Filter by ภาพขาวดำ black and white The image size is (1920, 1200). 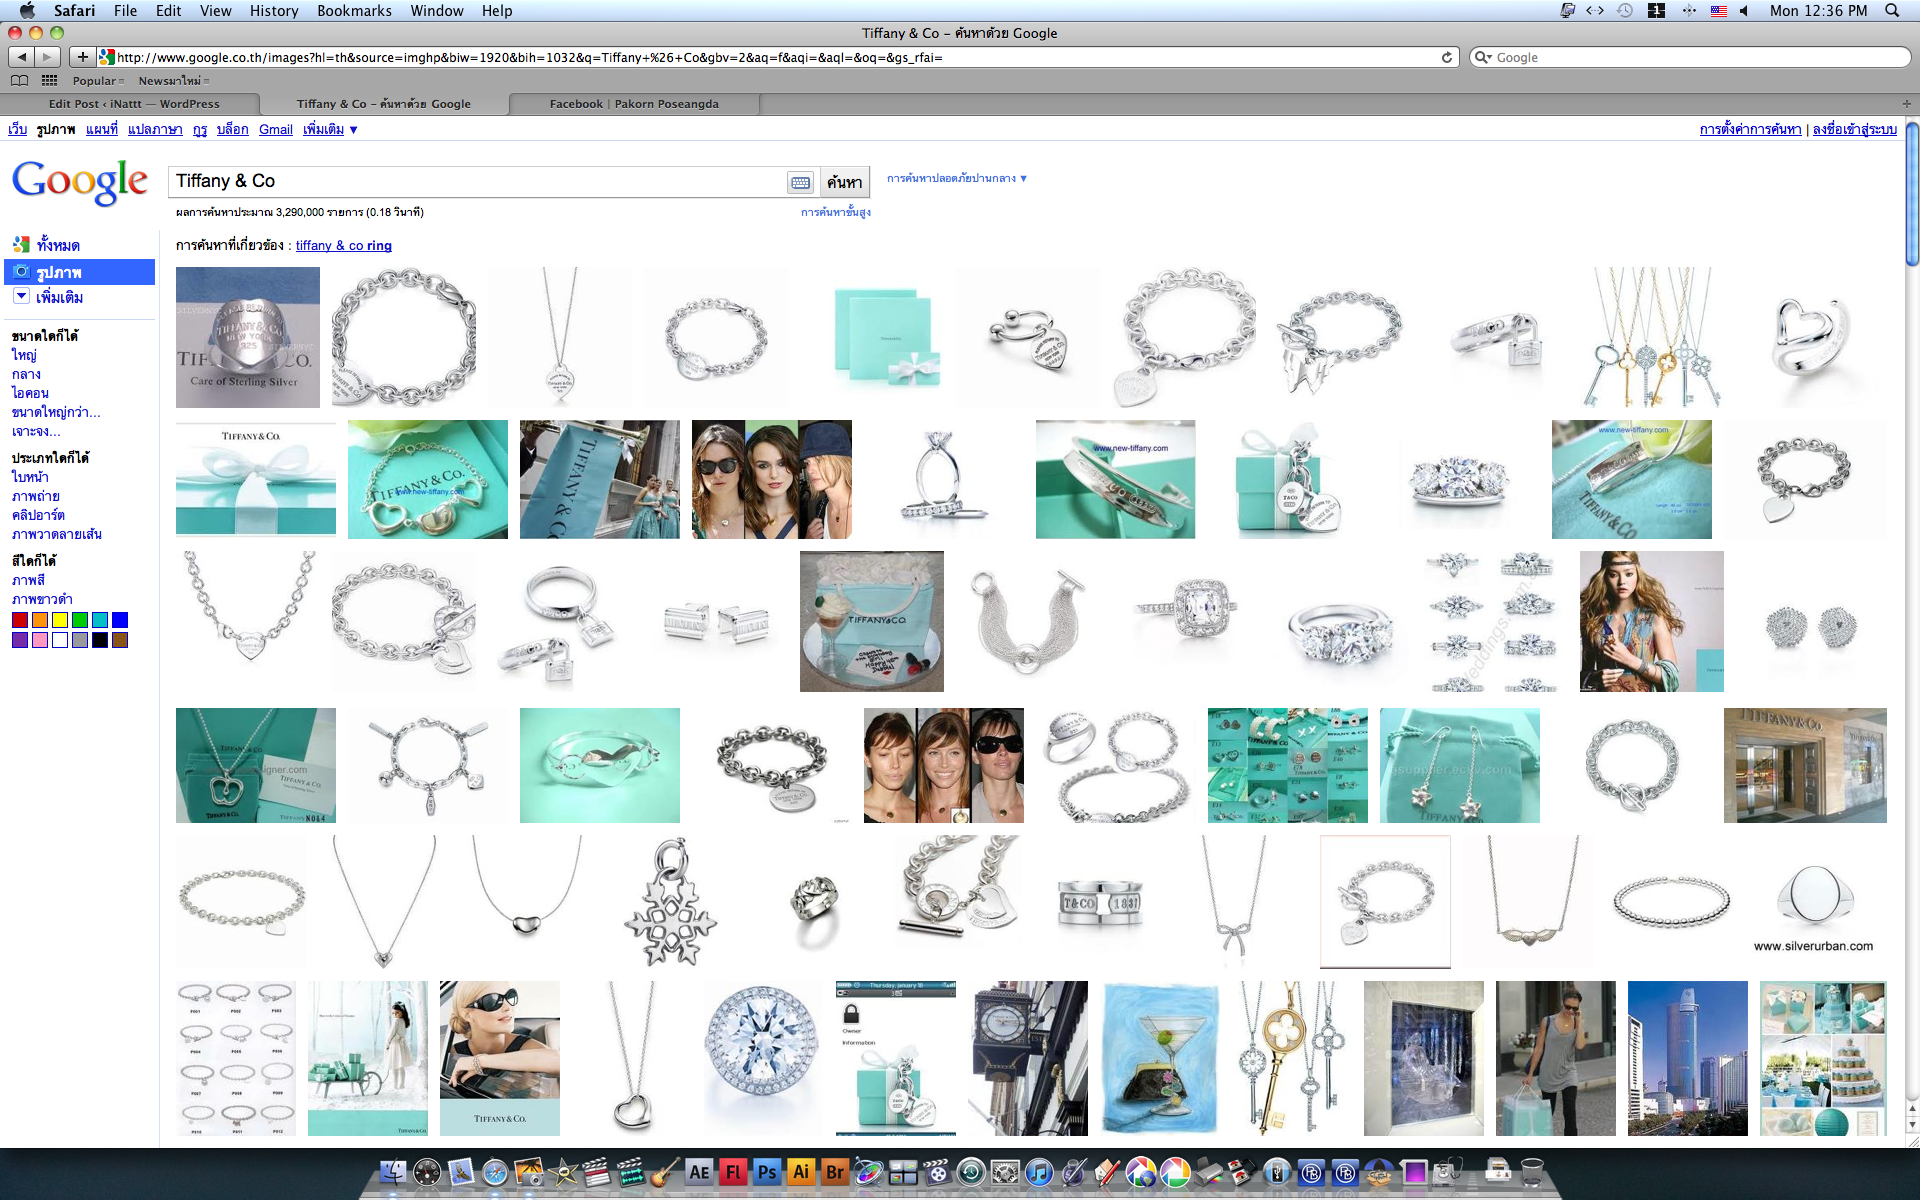point(42,599)
